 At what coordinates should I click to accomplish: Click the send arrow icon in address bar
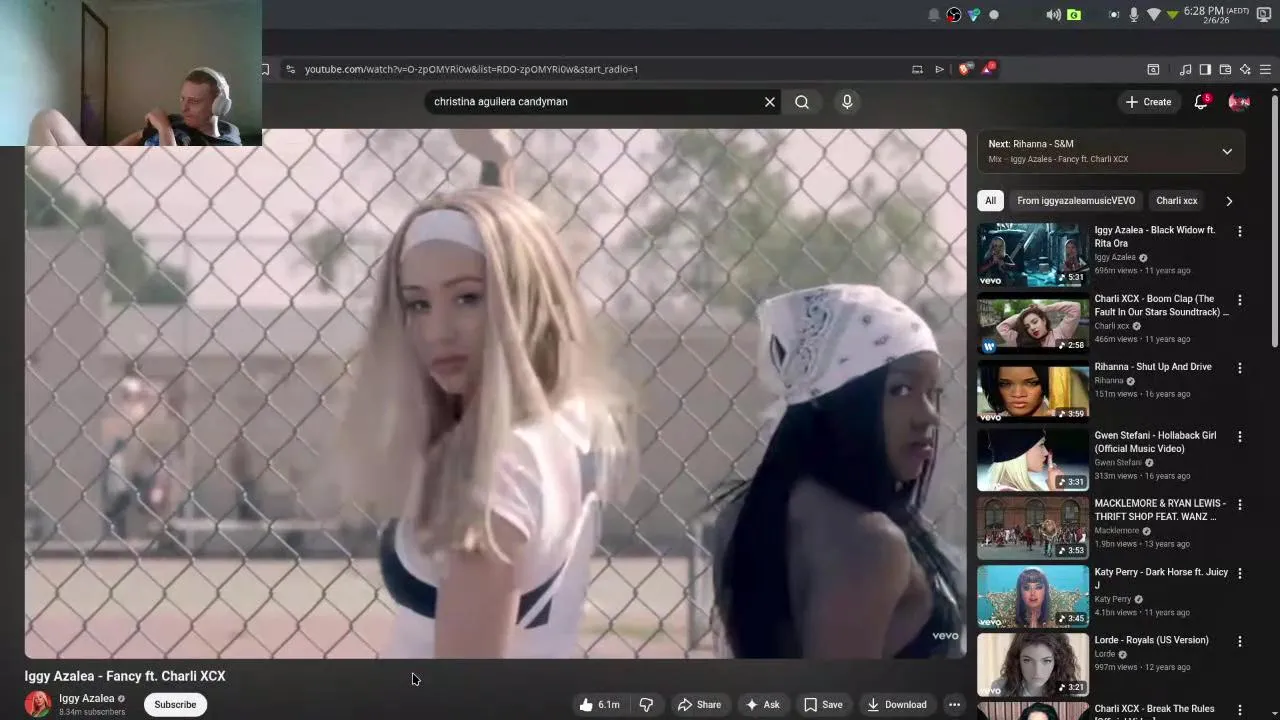pyautogui.click(x=939, y=69)
